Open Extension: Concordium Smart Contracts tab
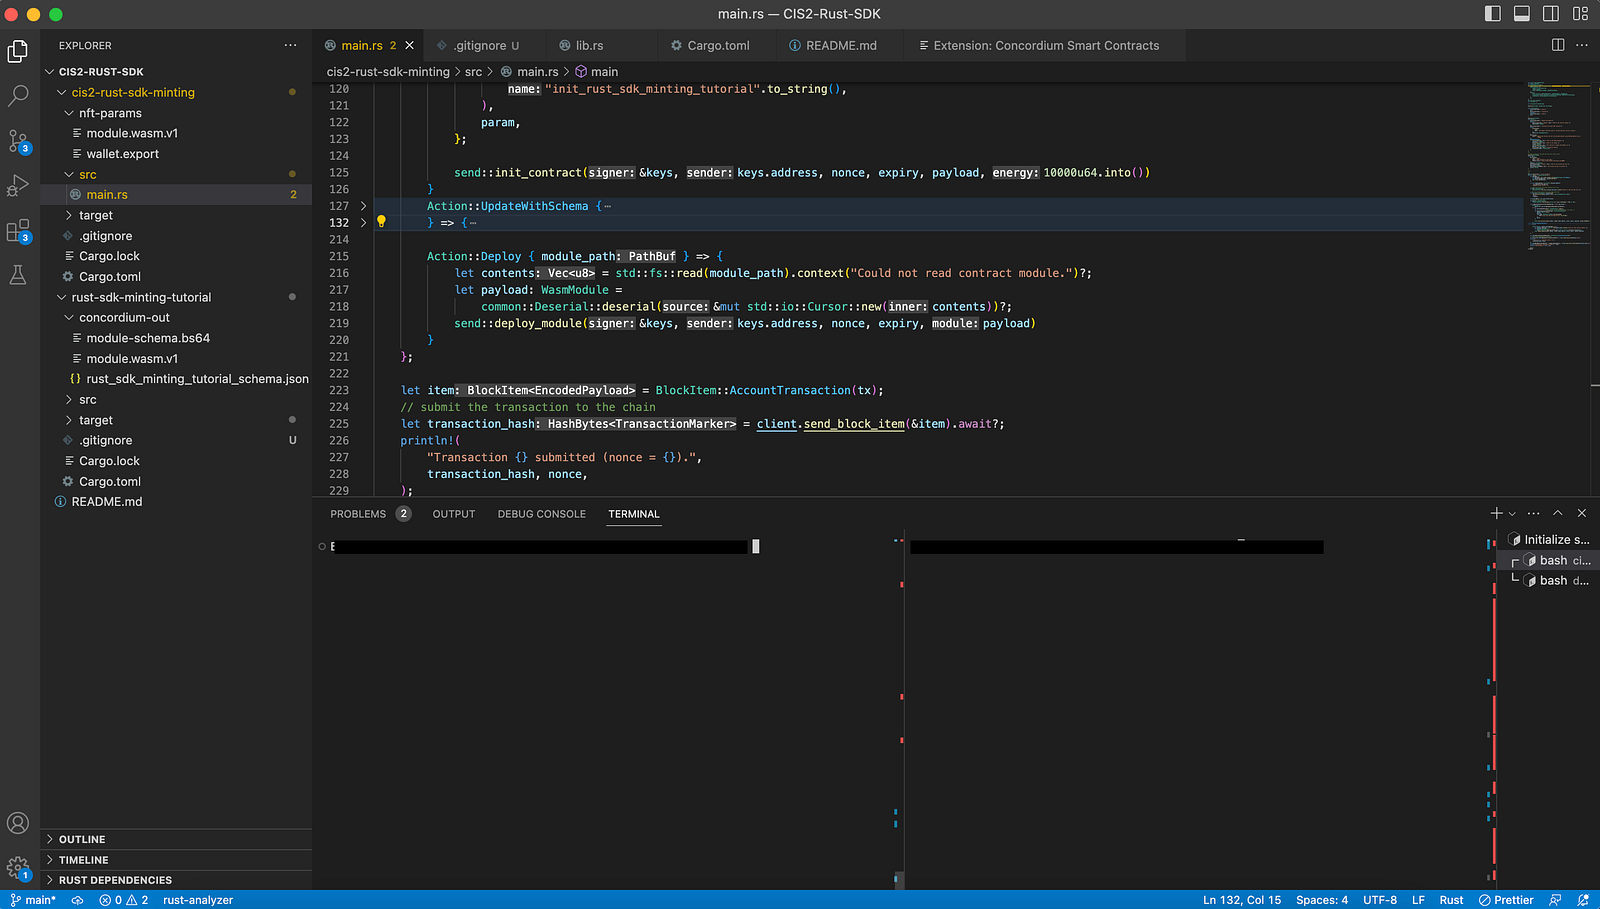This screenshot has height=909, width=1600. click(1046, 45)
